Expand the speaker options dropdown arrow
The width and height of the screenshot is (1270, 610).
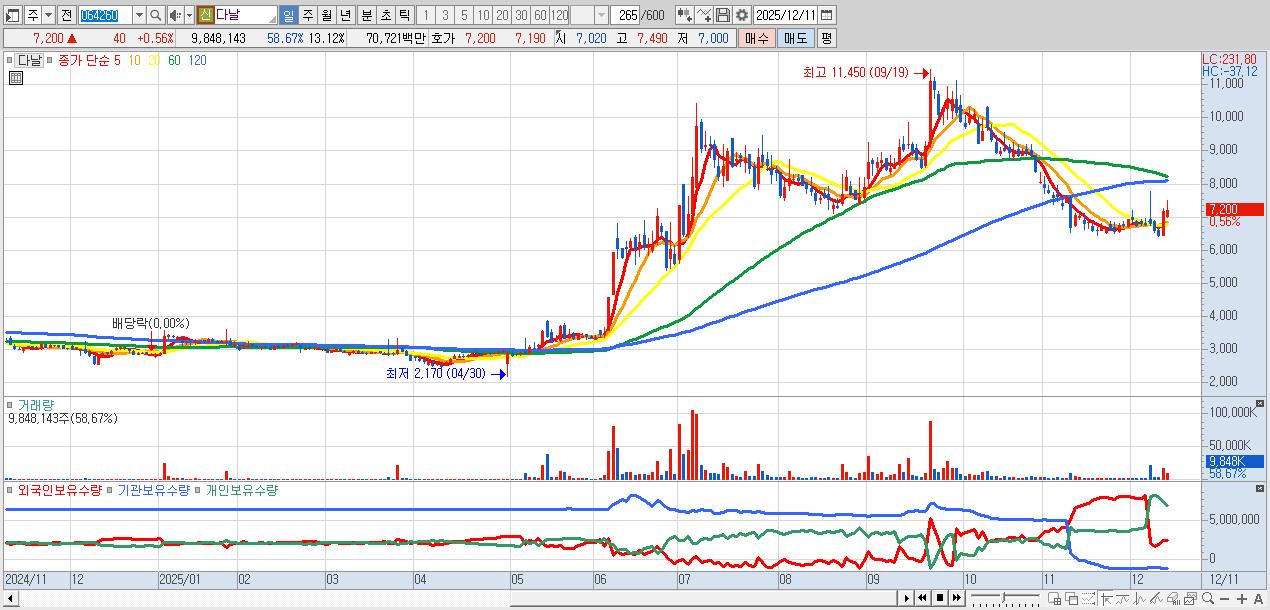189,15
